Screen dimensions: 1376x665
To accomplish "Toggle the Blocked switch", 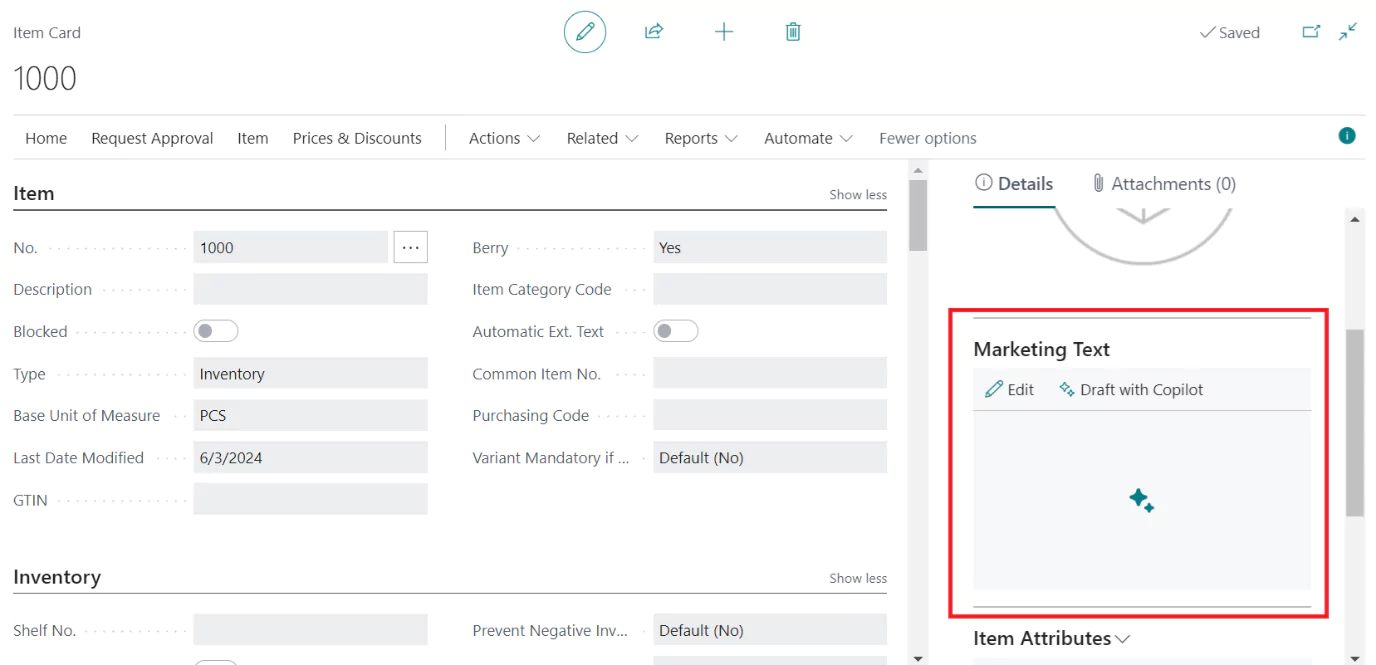I will point(216,331).
